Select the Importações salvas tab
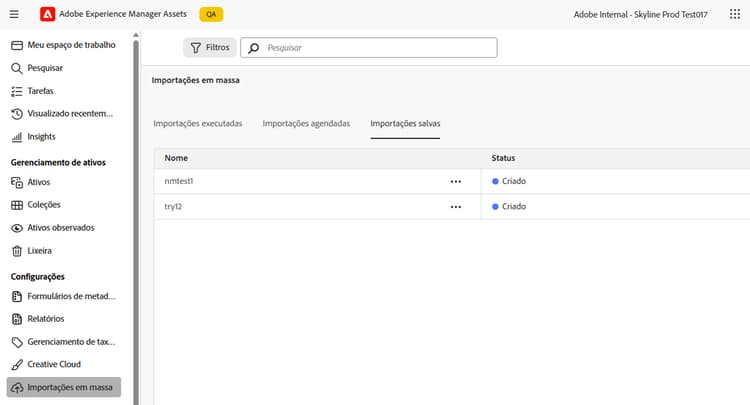This screenshot has width=750, height=405. pyautogui.click(x=405, y=123)
